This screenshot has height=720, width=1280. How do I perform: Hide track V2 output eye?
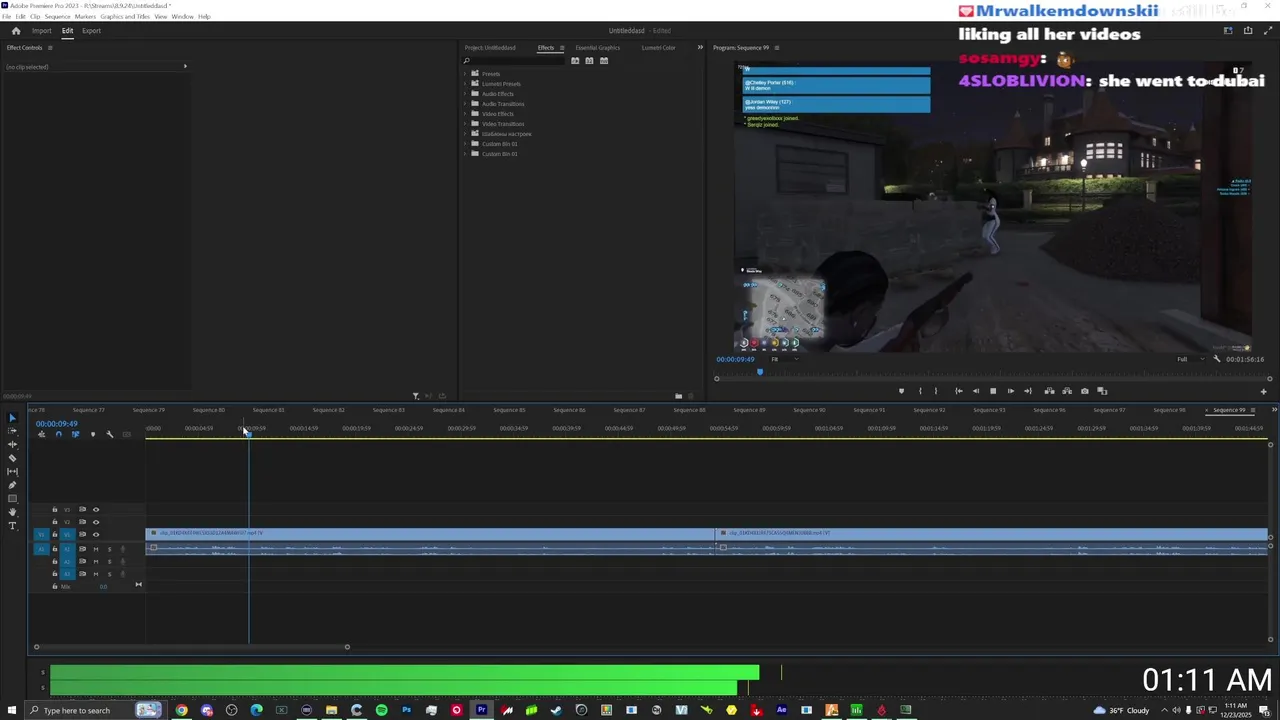(x=96, y=522)
